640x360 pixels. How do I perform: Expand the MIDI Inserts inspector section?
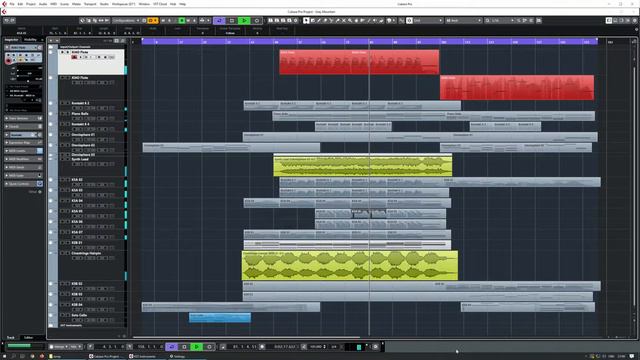[x=23, y=151]
